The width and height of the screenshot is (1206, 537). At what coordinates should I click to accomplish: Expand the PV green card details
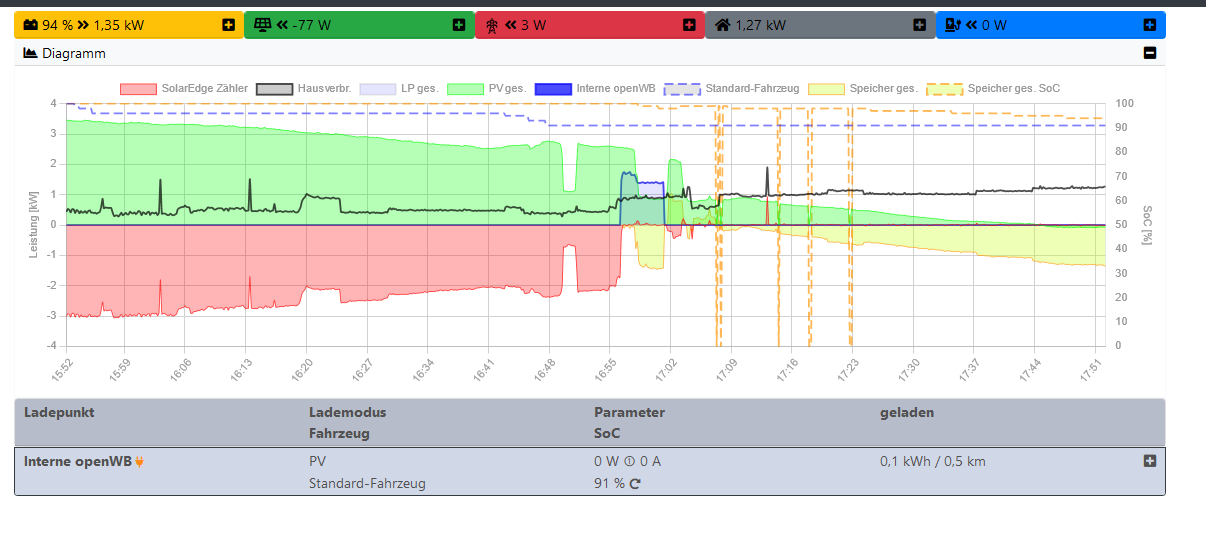[x=459, y=25]
